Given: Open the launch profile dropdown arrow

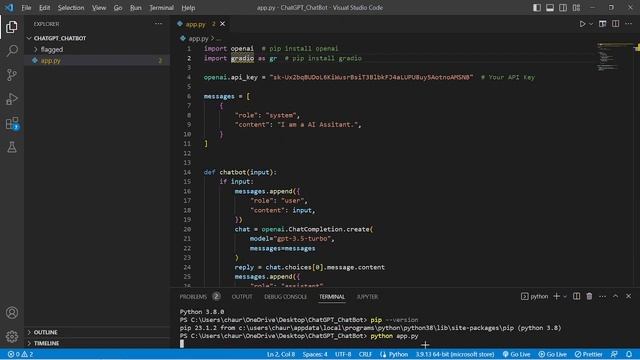Looking at the screenshot, I should 565,296.
